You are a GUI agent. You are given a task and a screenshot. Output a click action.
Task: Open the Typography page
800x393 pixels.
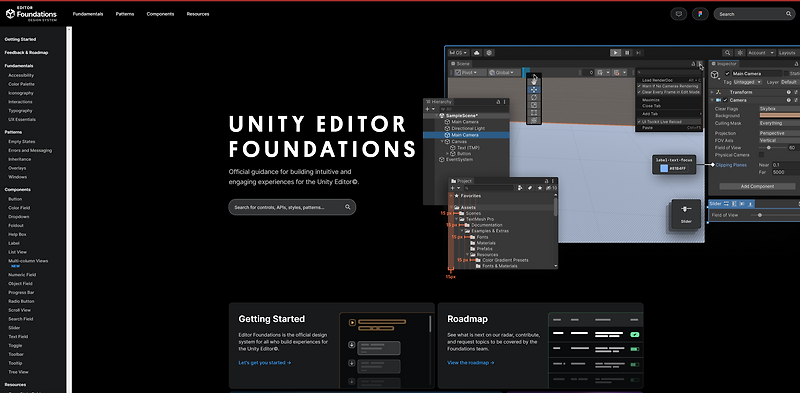click(20, 111)
